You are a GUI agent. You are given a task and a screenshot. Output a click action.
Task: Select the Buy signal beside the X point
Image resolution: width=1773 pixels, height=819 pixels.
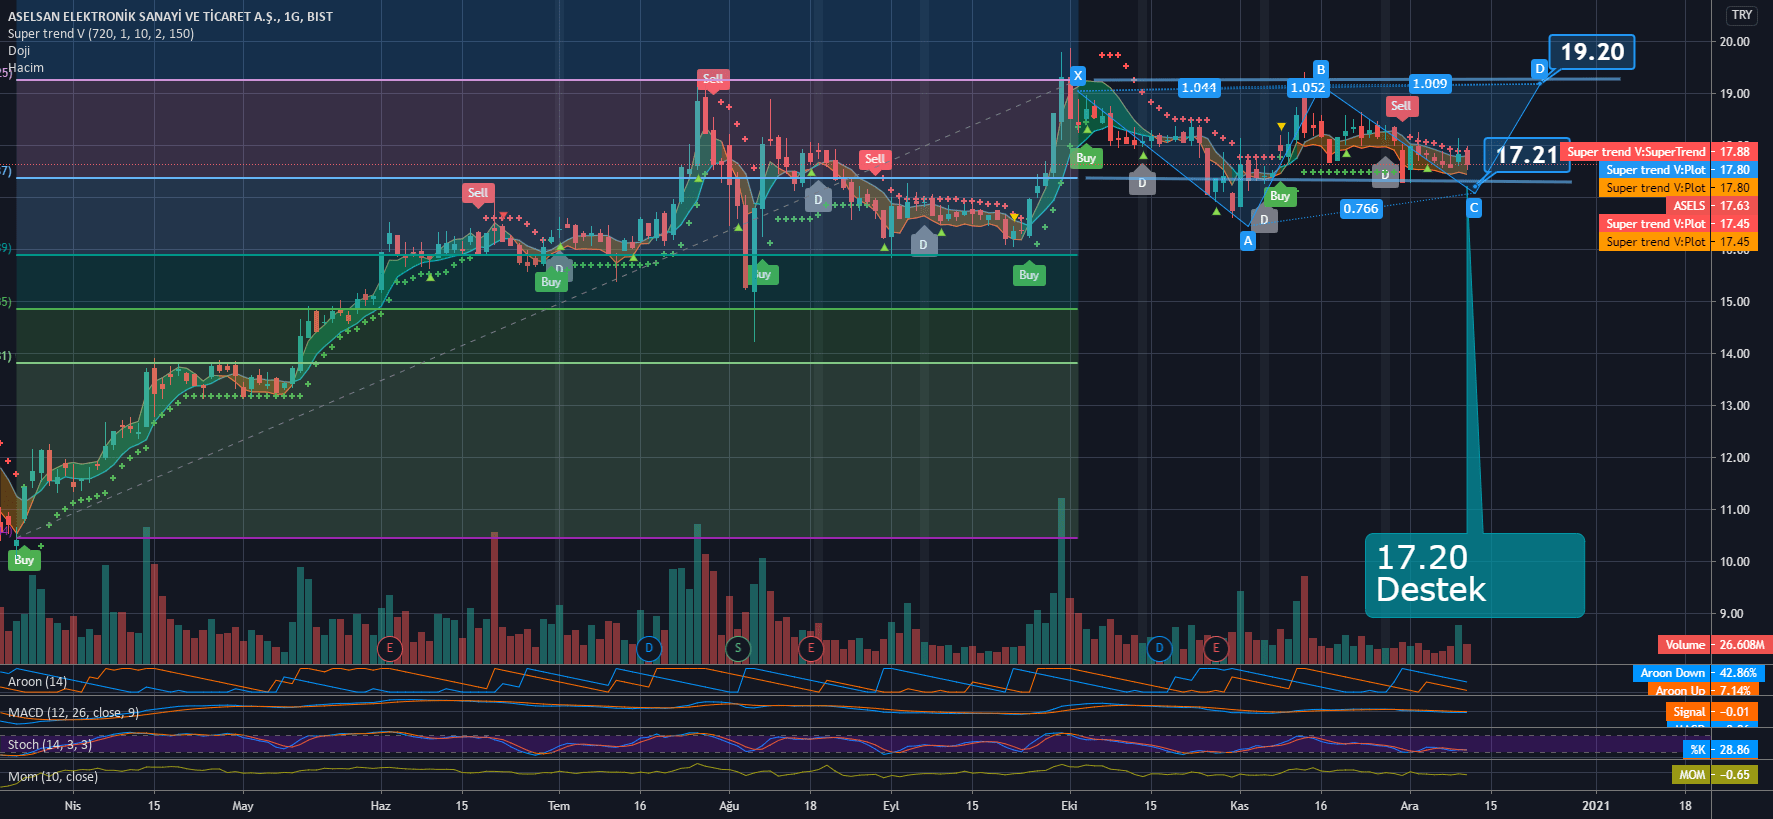click(x=1086, y=158)
